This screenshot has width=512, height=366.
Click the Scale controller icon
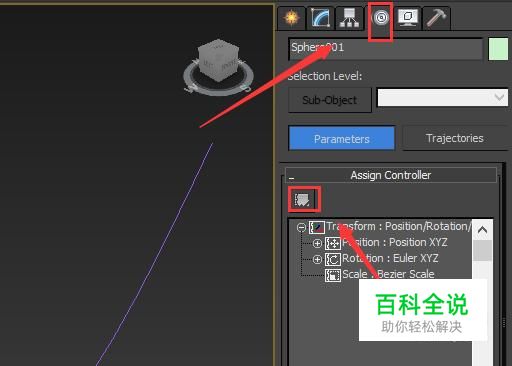click(x=333, y=275)
